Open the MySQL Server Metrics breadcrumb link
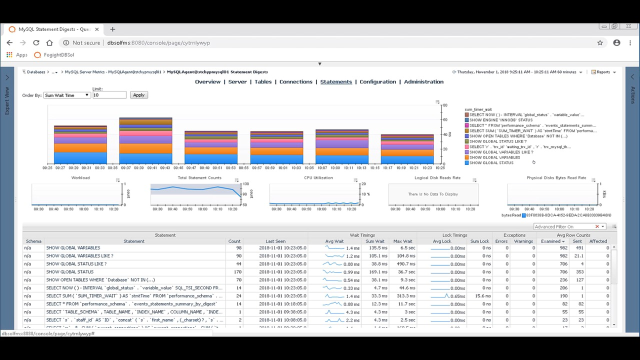 click(x=113, y=72)
